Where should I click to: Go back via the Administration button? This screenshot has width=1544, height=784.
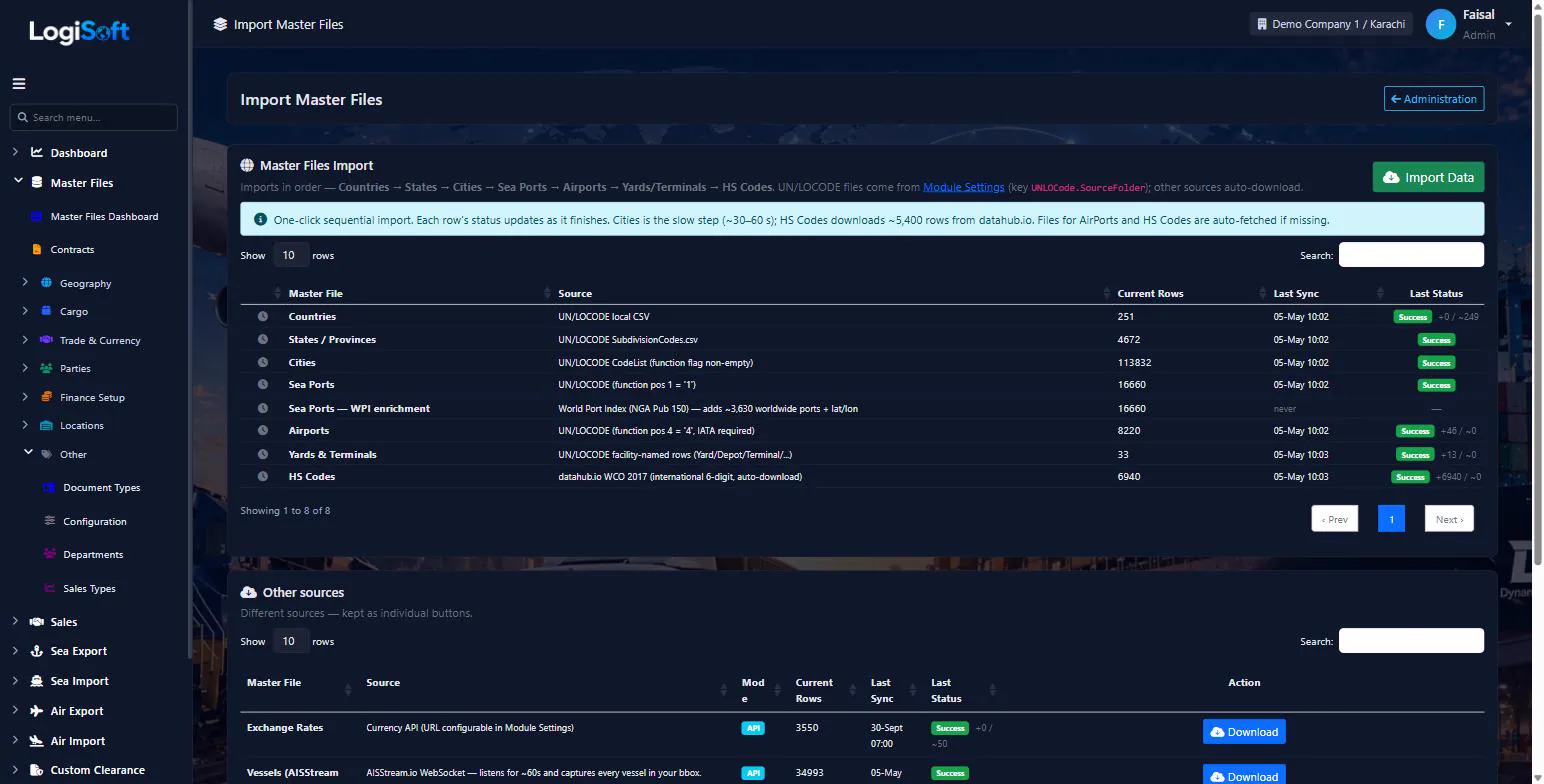click(x=1433, y=99)
